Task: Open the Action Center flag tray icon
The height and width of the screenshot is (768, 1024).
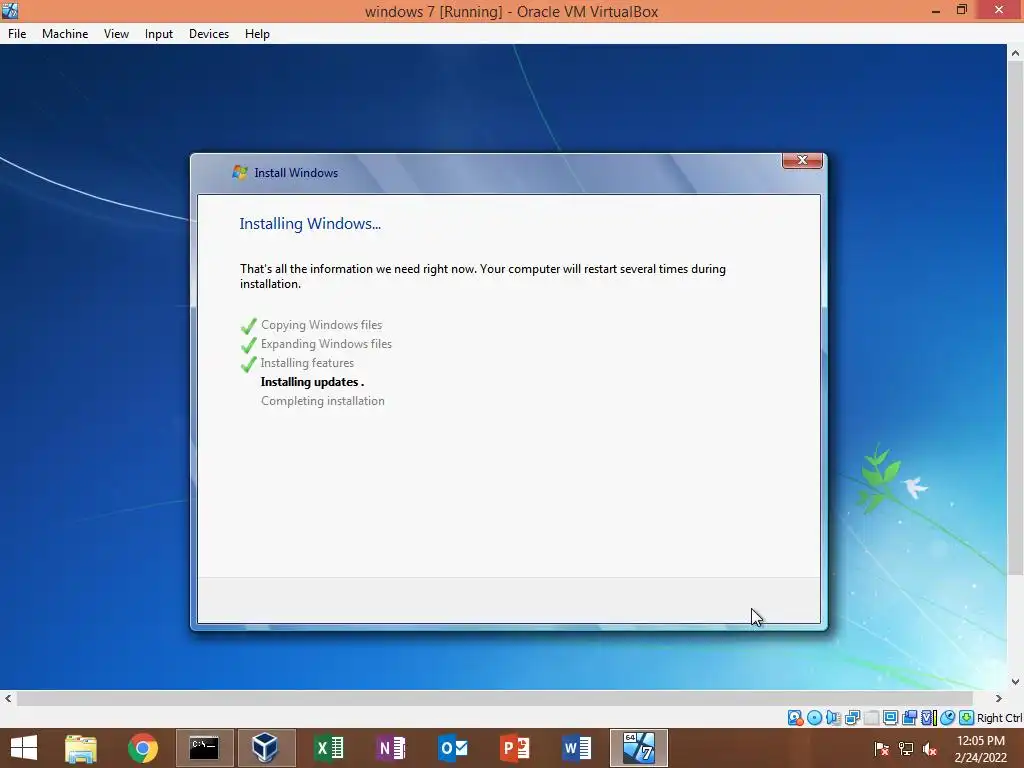Action: click(x=881, y=748)
